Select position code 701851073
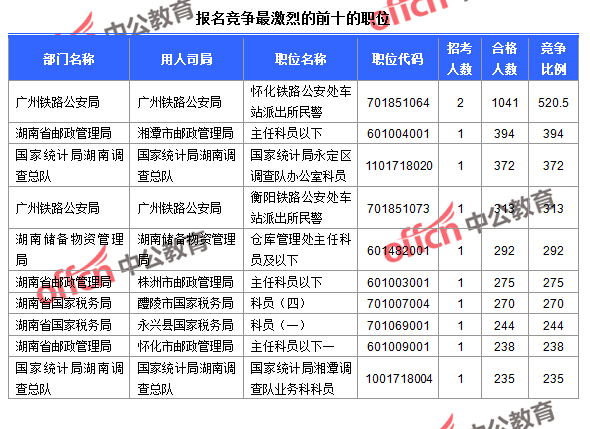590x429 pixels. click(398, 208)
